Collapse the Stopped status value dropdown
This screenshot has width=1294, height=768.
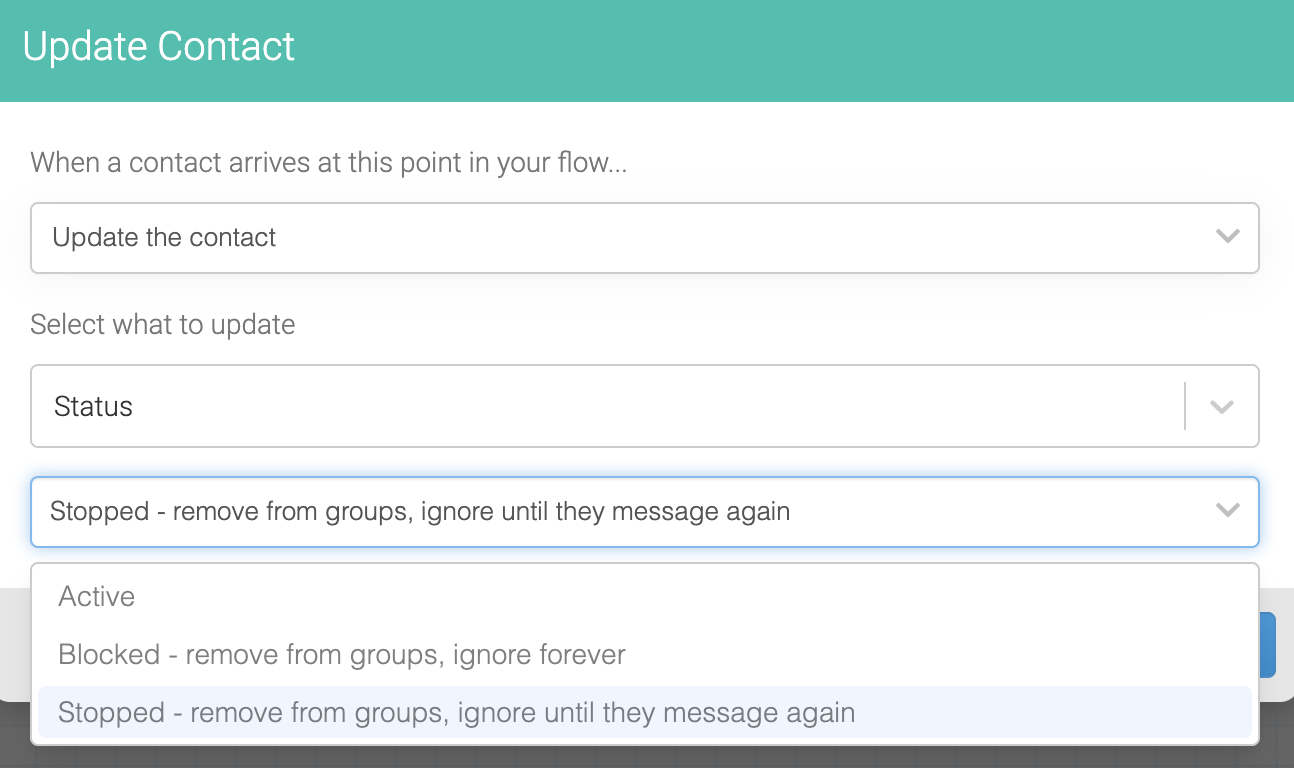pyautogui.click(x=644, y=512)
